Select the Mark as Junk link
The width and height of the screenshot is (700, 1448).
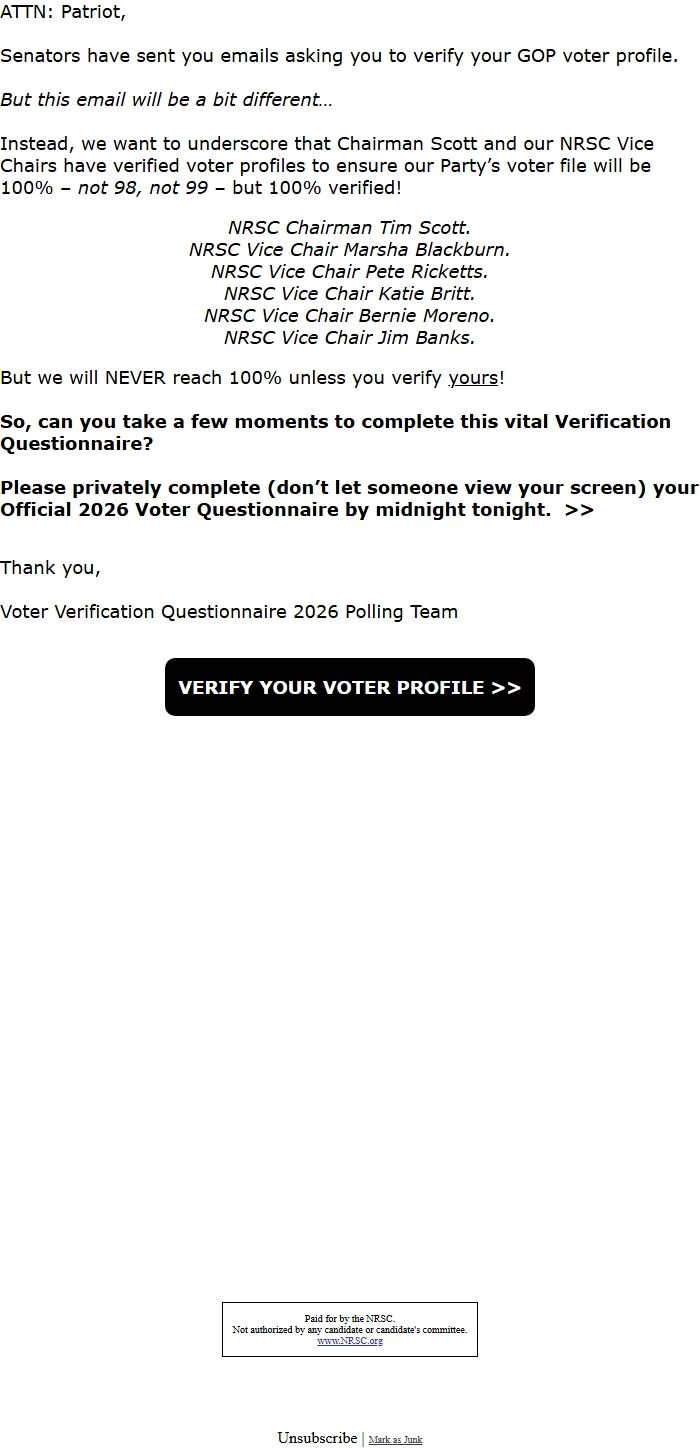[x=395, y=1440]
